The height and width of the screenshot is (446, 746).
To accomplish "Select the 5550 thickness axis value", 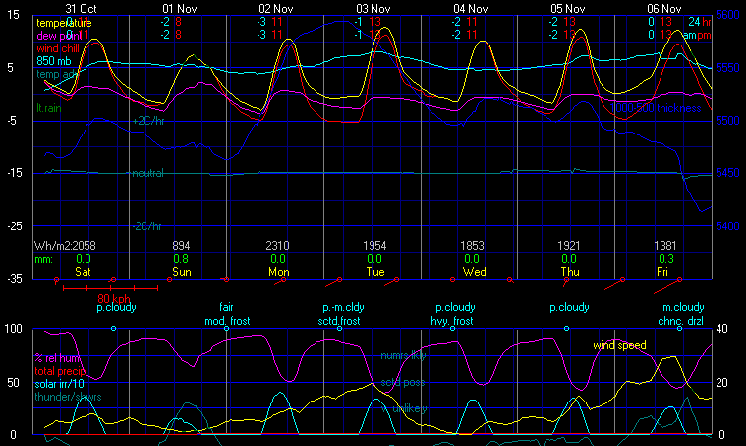I will (x=728, y=68).
